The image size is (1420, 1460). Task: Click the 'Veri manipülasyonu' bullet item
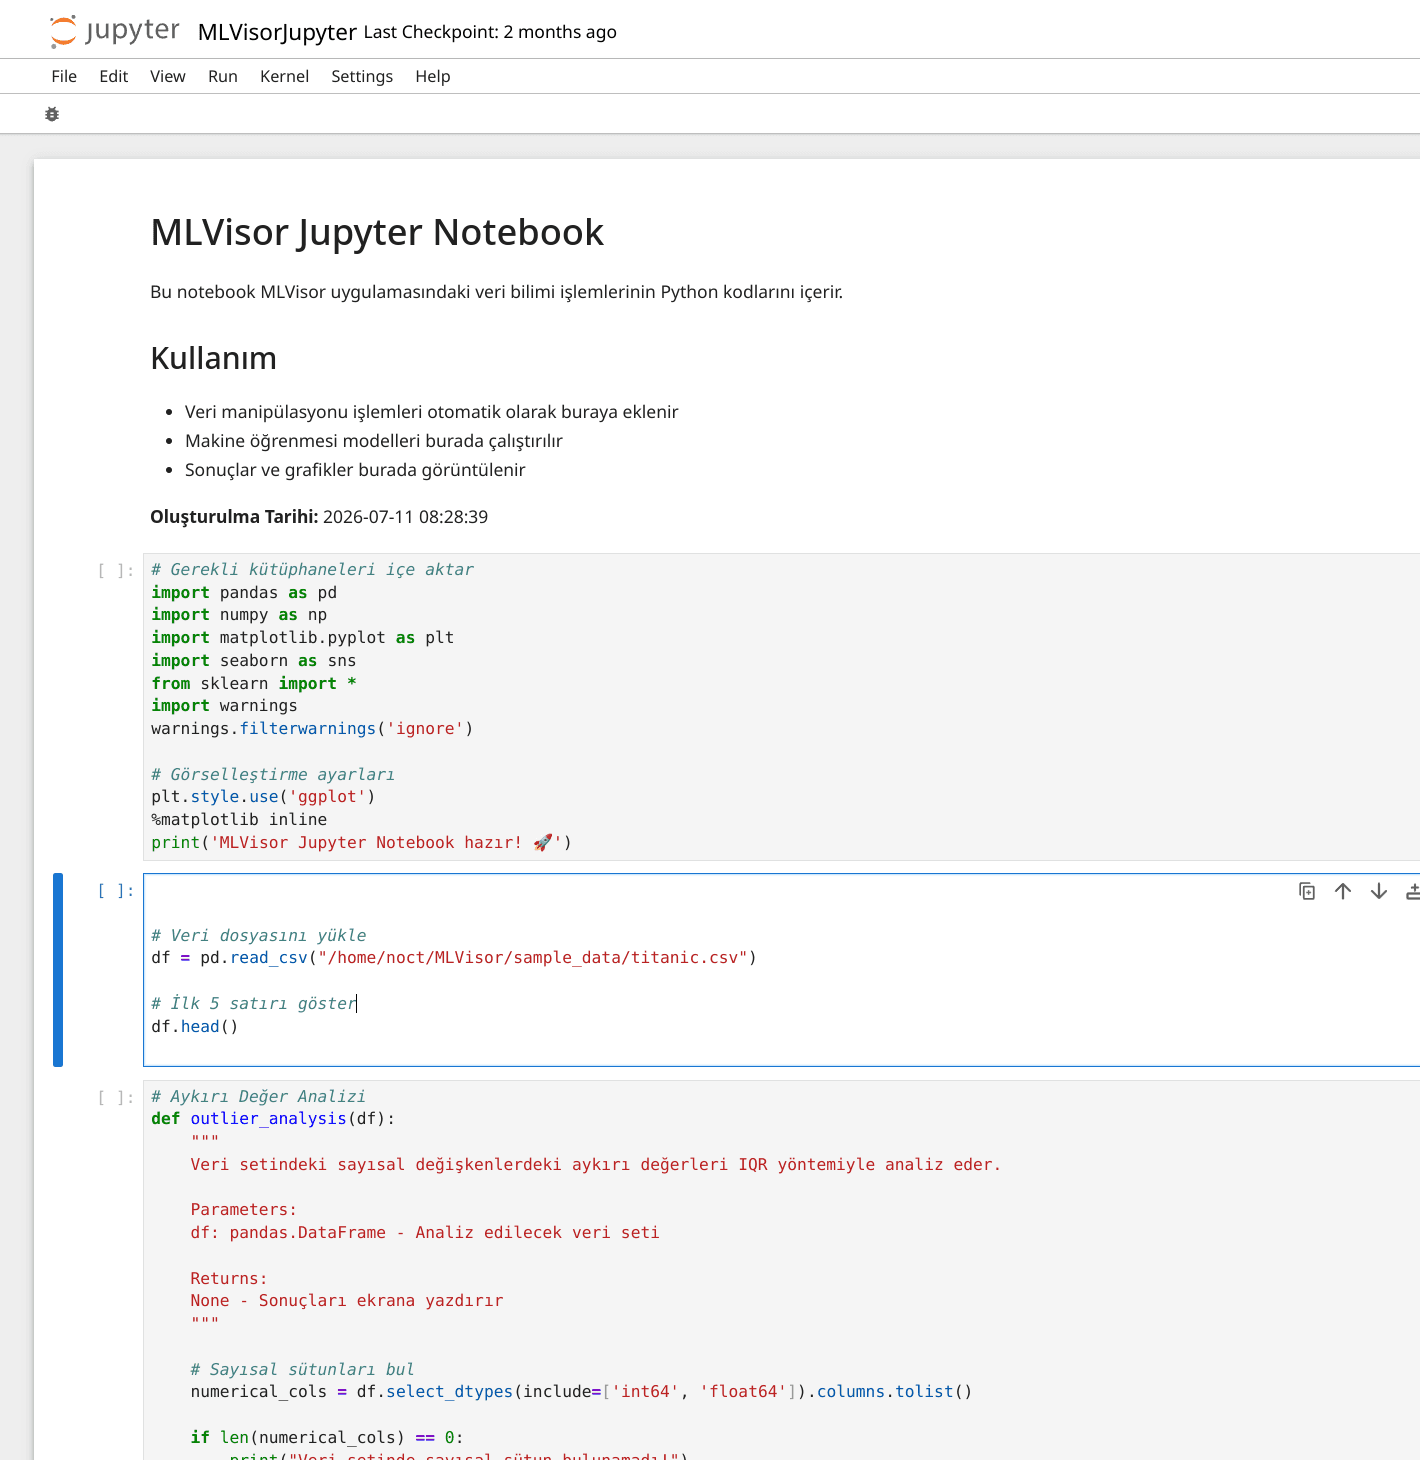click(432, 412)
